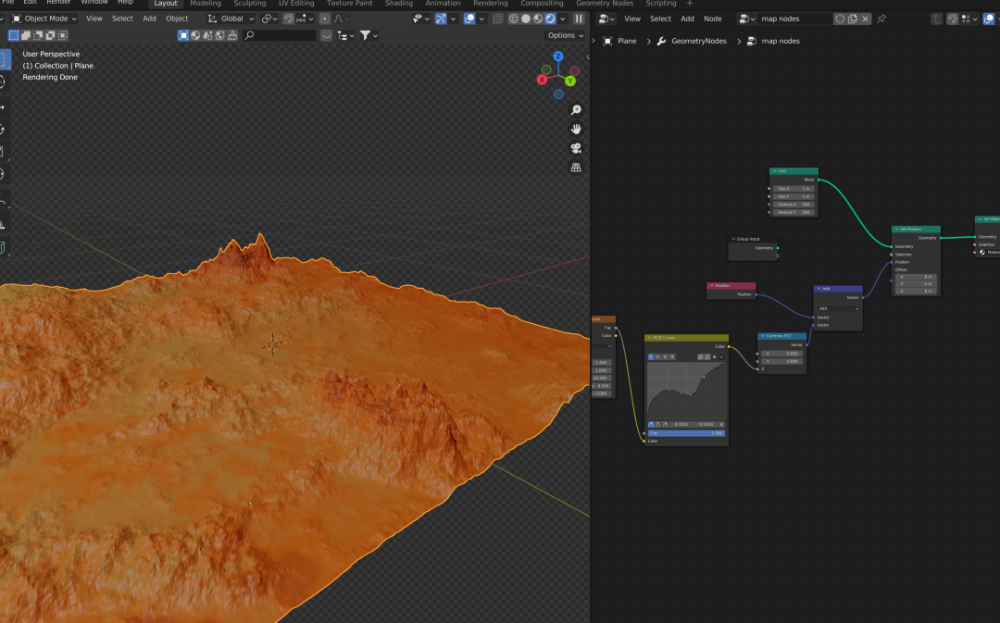
Task: Unlink the map nodes node group
Action: tap(865, 18)
